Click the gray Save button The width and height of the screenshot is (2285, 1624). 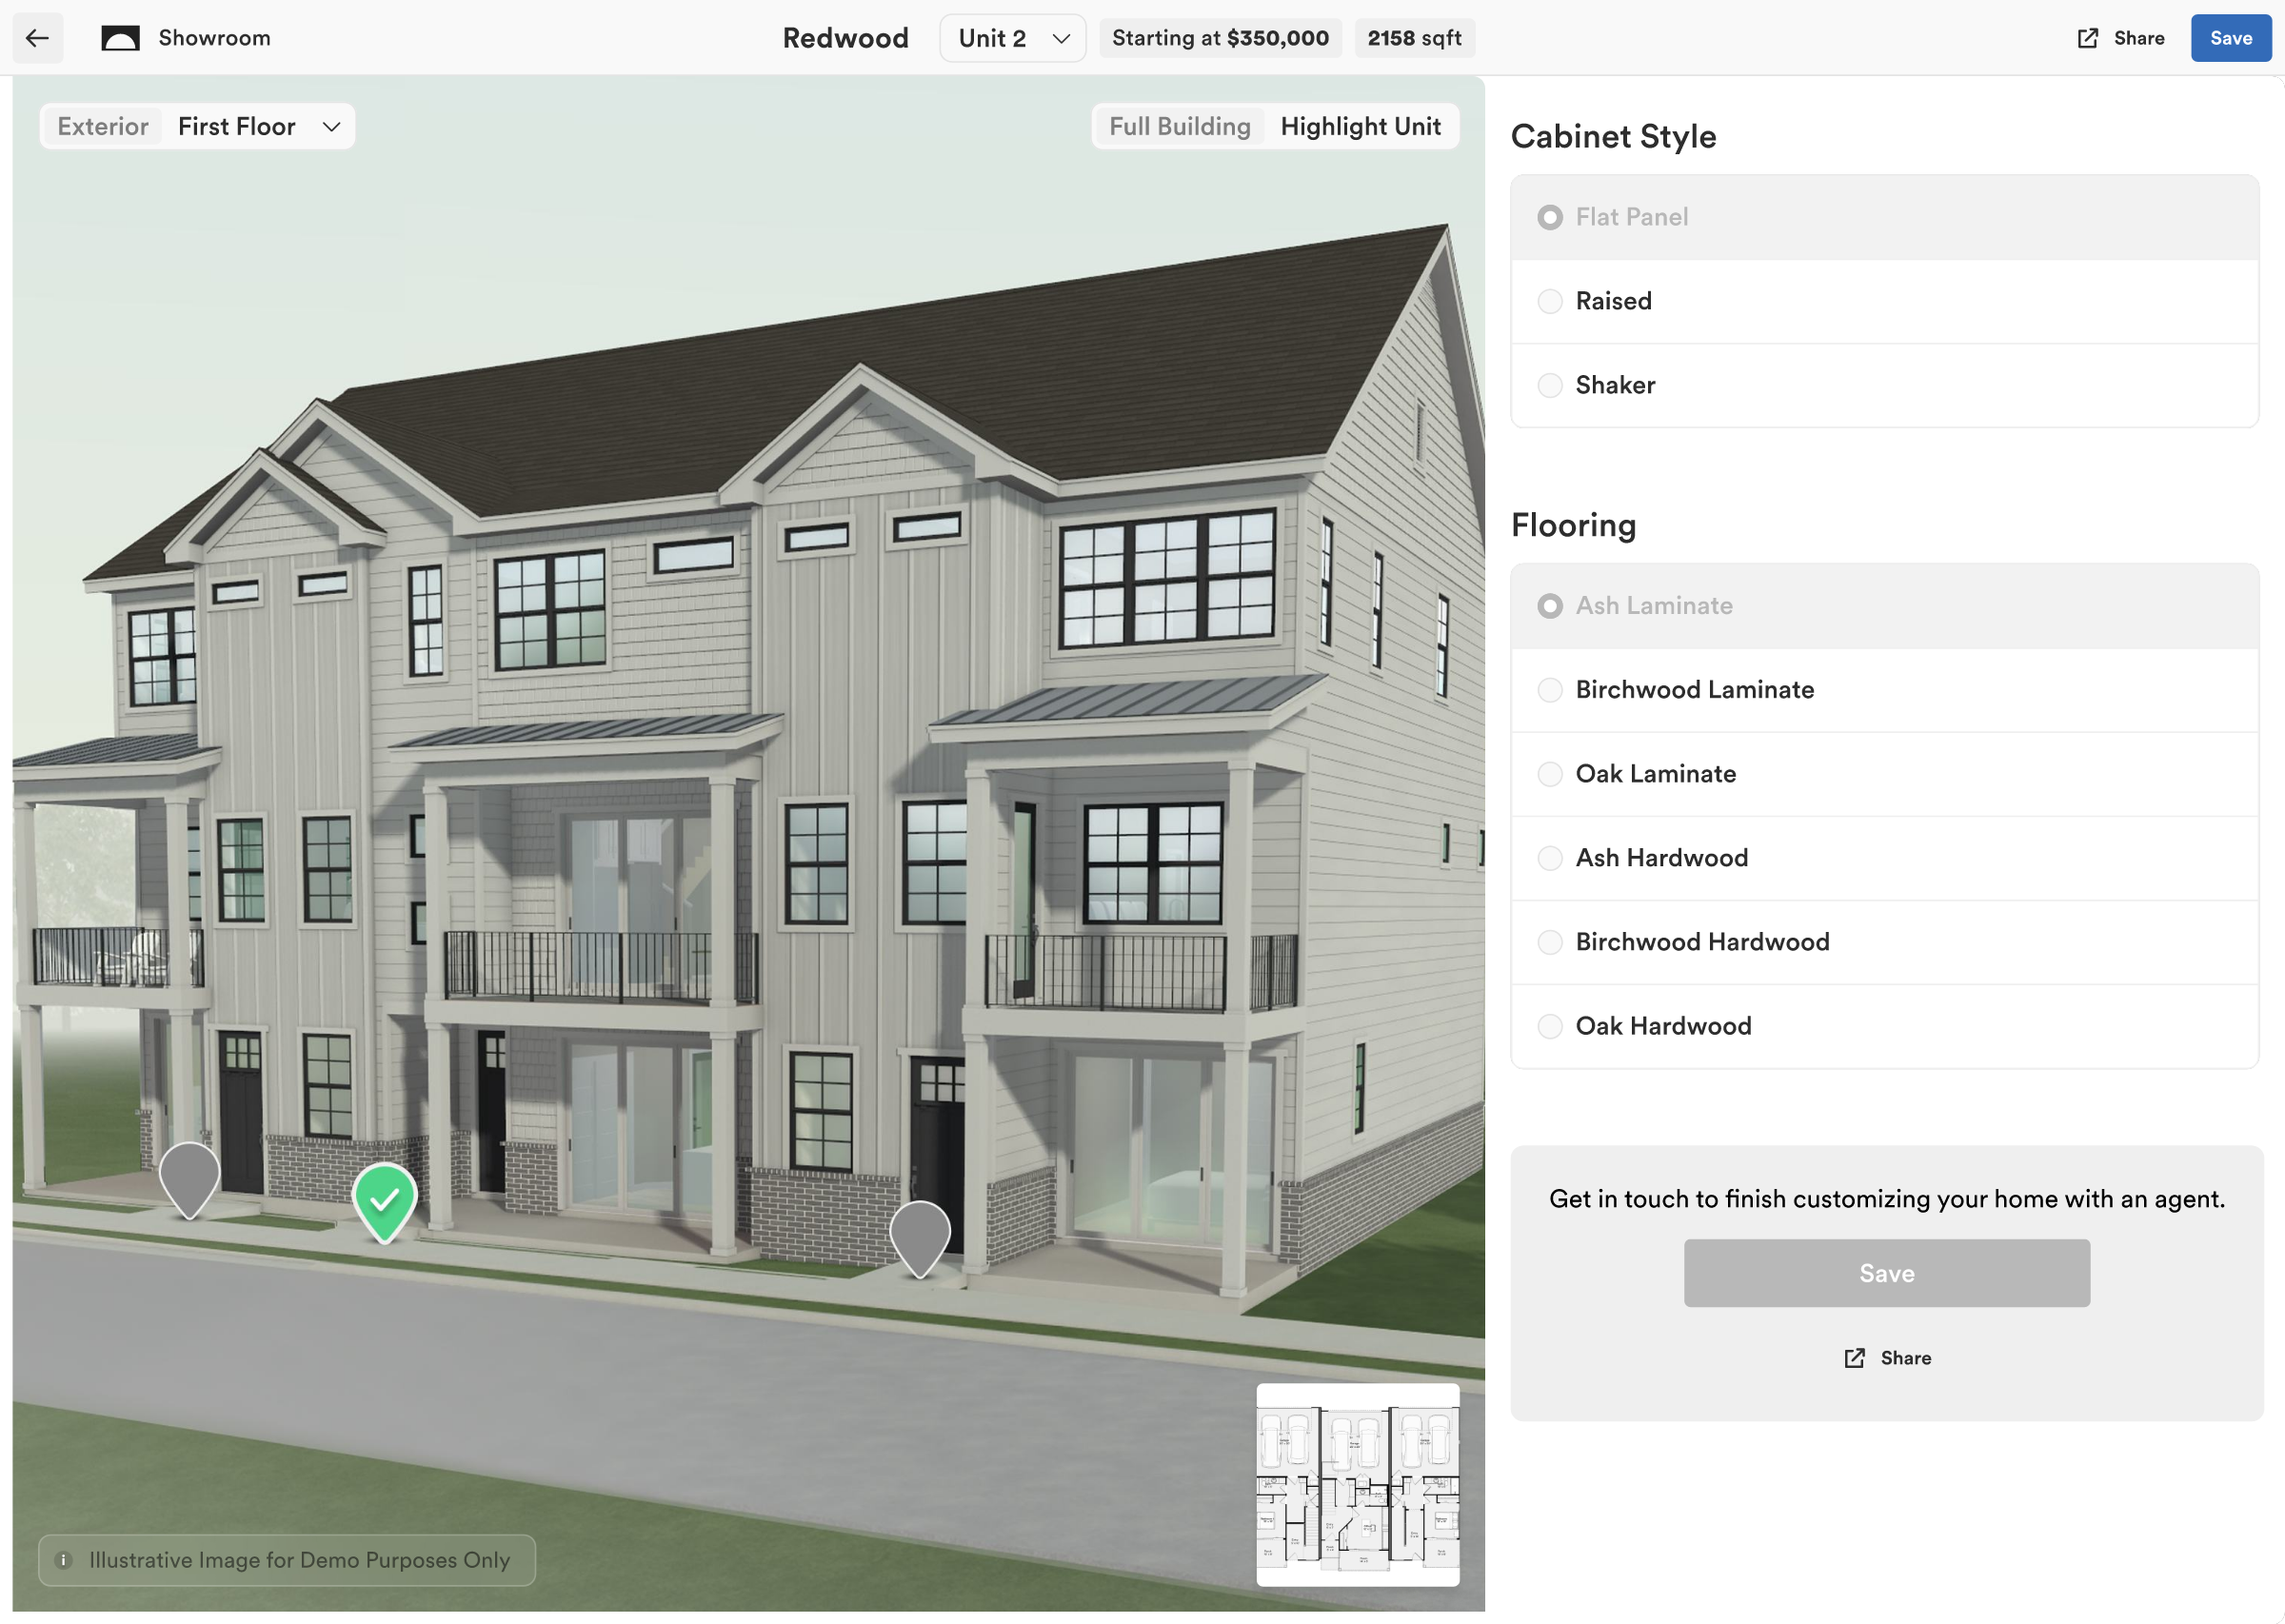coord(1886,1272)
